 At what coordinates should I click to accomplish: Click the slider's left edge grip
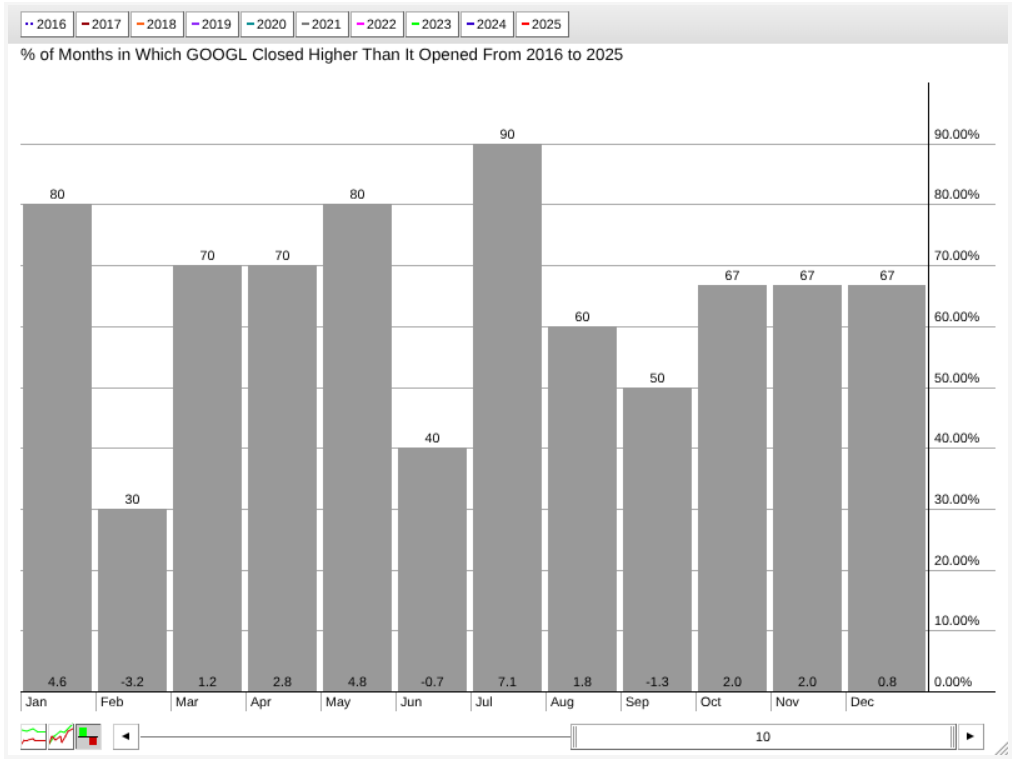[x=575, y=738]
